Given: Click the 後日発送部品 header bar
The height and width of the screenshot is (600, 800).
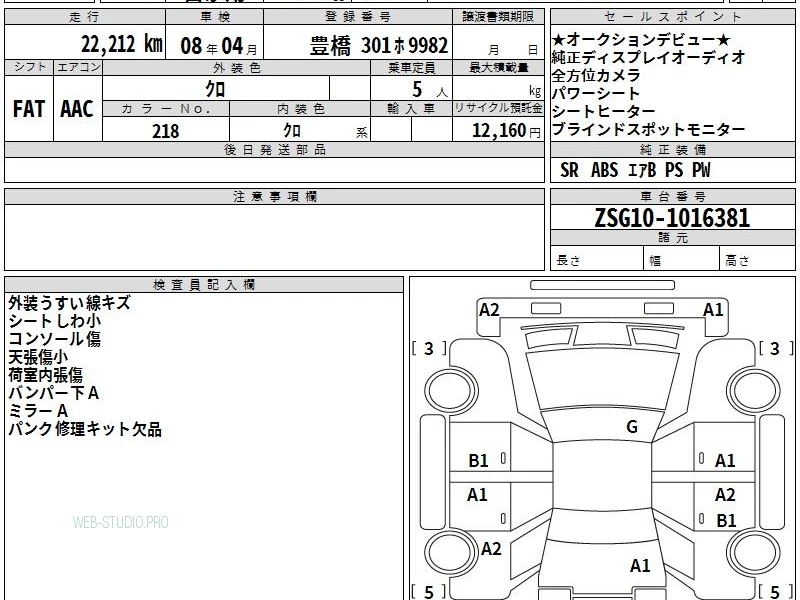Looking at the screenshot, I should click(274, 149).
